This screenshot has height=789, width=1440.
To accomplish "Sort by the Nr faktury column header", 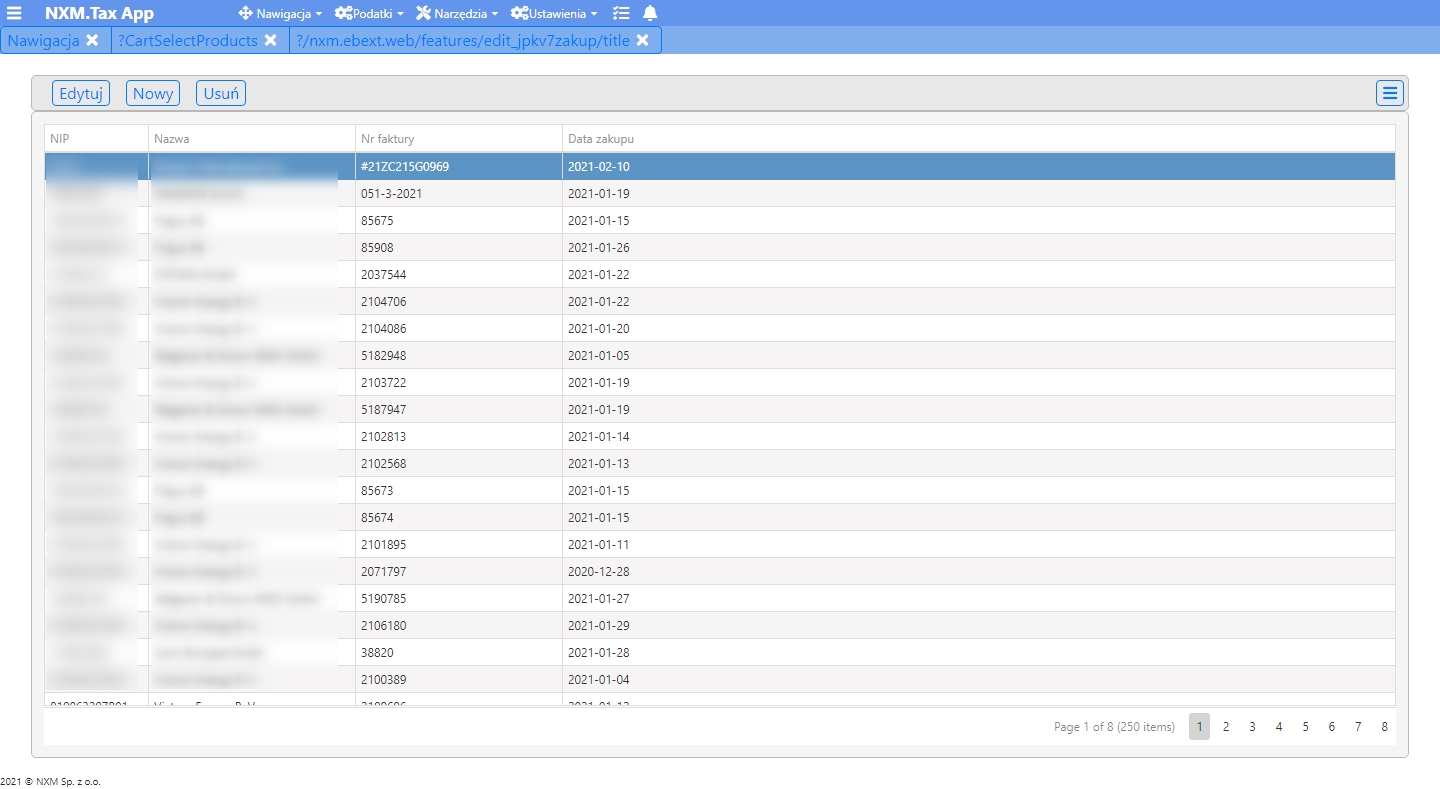I will (459, 138).
